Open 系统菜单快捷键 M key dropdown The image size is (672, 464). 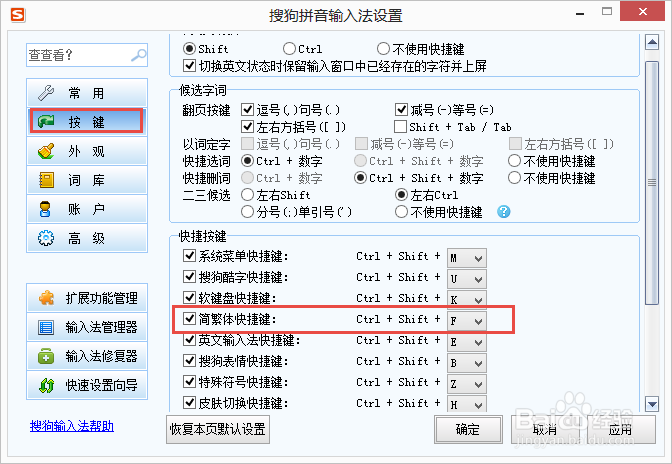click(x=467, y=258)
